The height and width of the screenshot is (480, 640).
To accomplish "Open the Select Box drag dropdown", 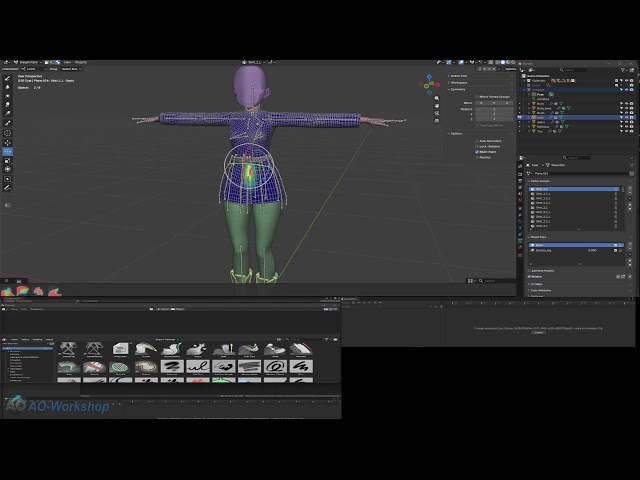I will (x=71, y=69).
